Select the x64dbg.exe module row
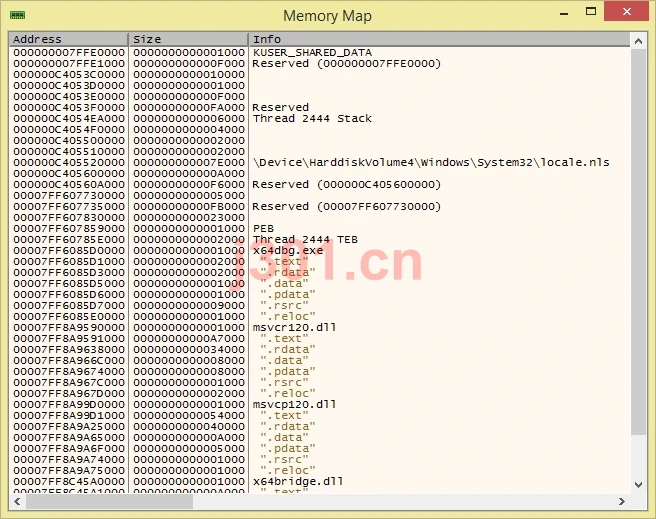Image resolution: width=656 pixels, height=519 pixels. click(x=319, y=251)
